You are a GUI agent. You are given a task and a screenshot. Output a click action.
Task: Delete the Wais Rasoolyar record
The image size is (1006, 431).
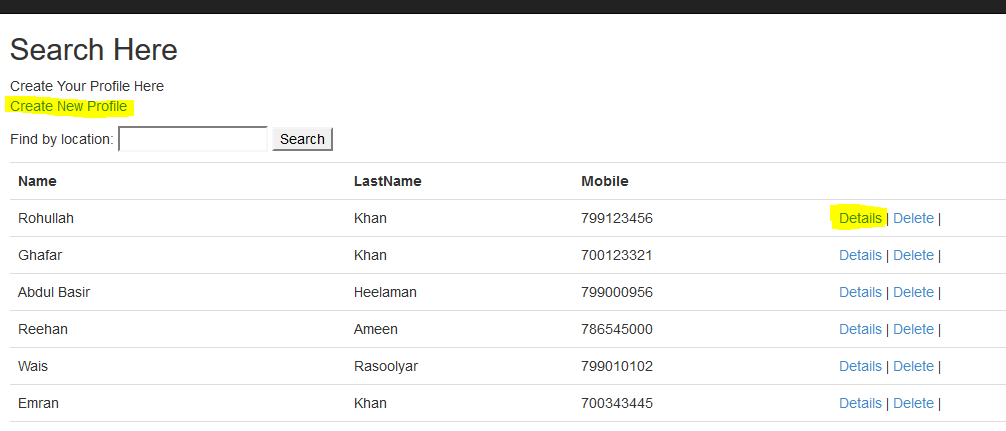[914, 366]
